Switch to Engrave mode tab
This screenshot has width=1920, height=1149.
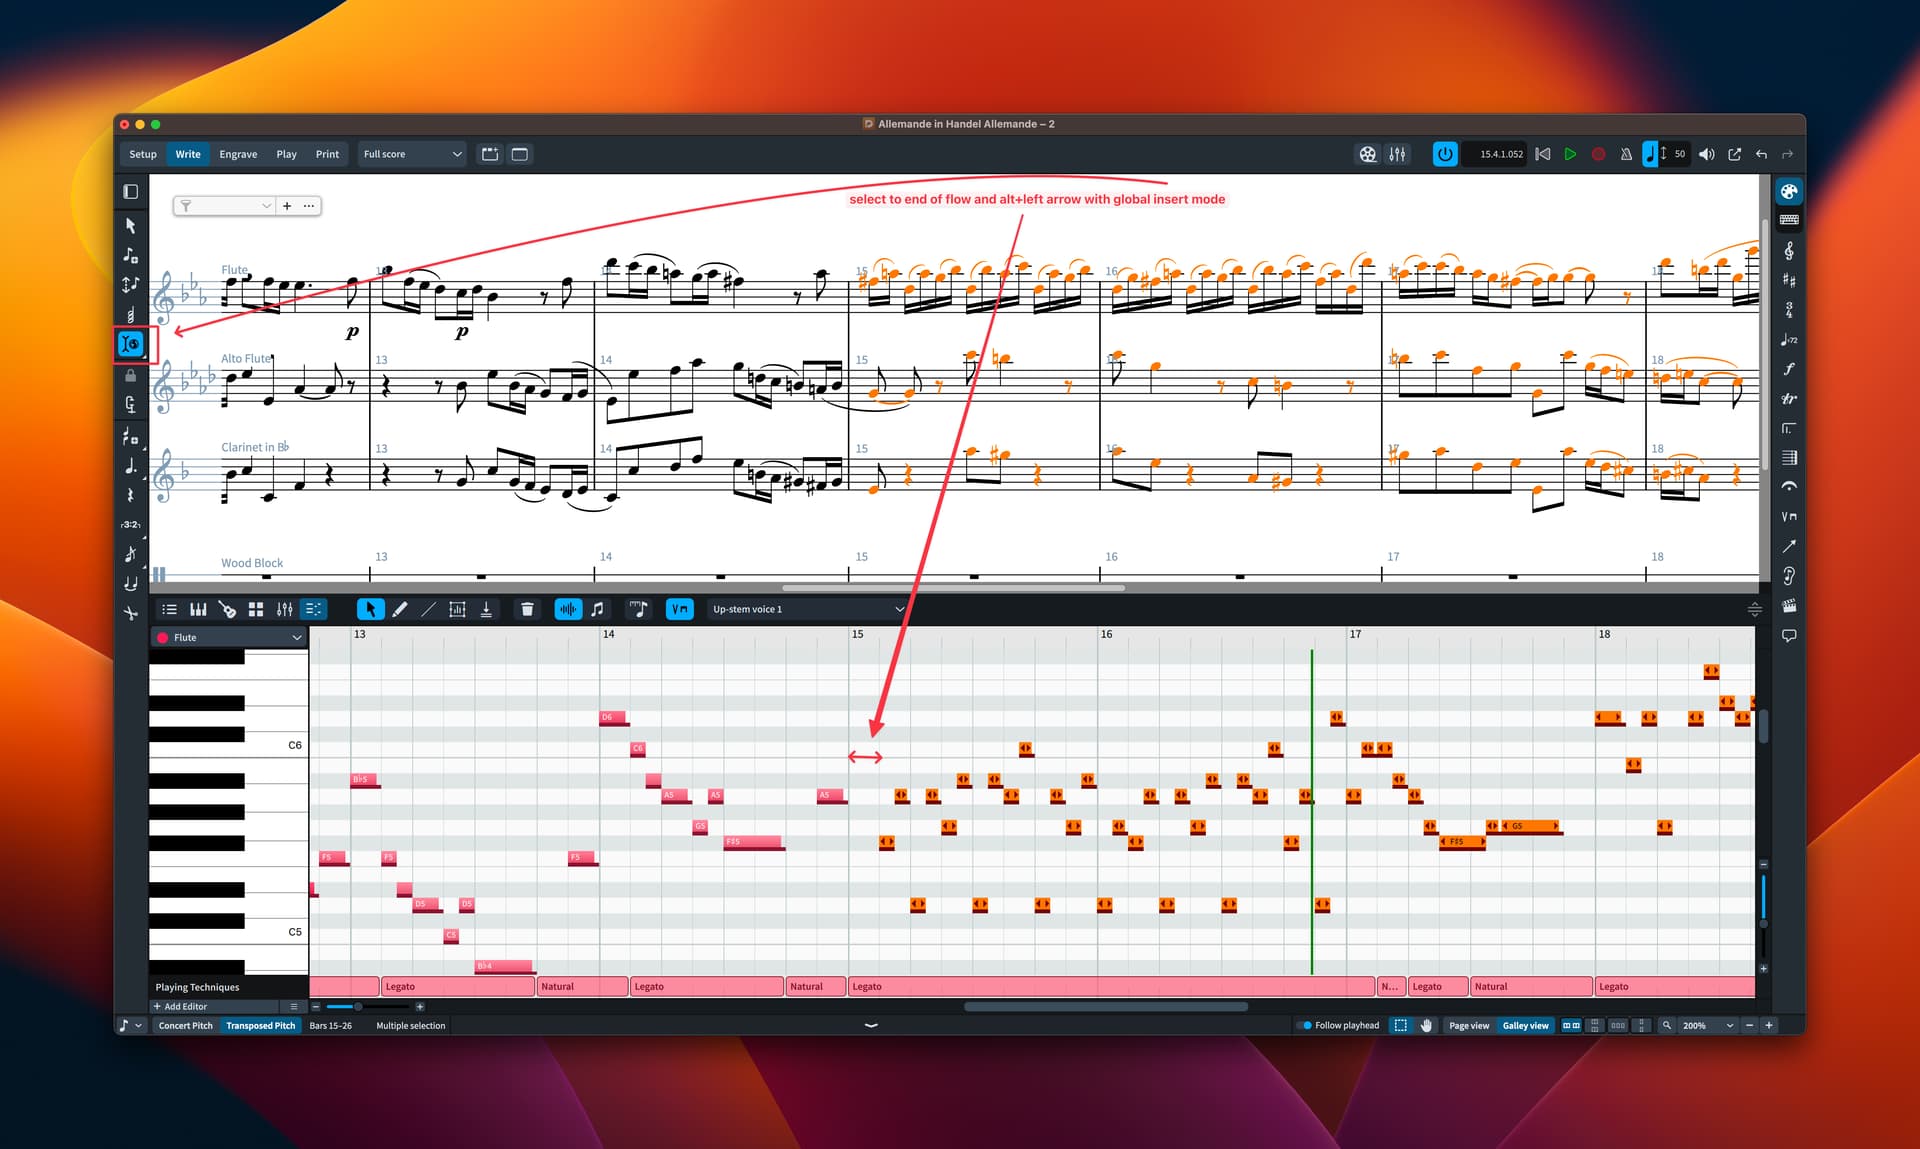[238, 154]
